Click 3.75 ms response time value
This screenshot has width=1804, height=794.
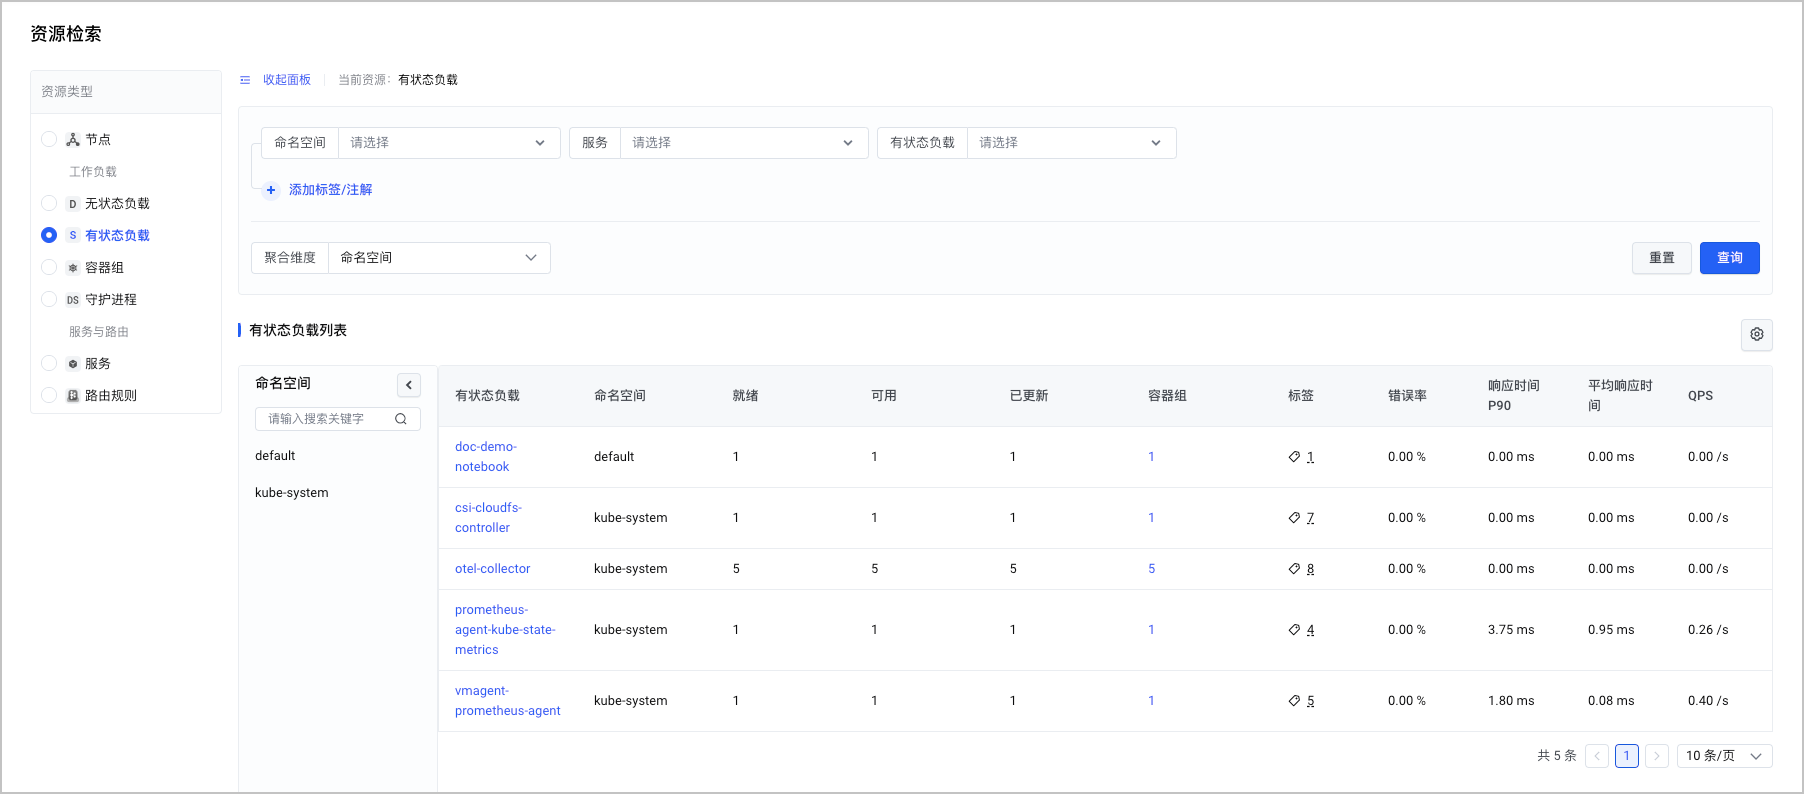tap(1511, 630)
